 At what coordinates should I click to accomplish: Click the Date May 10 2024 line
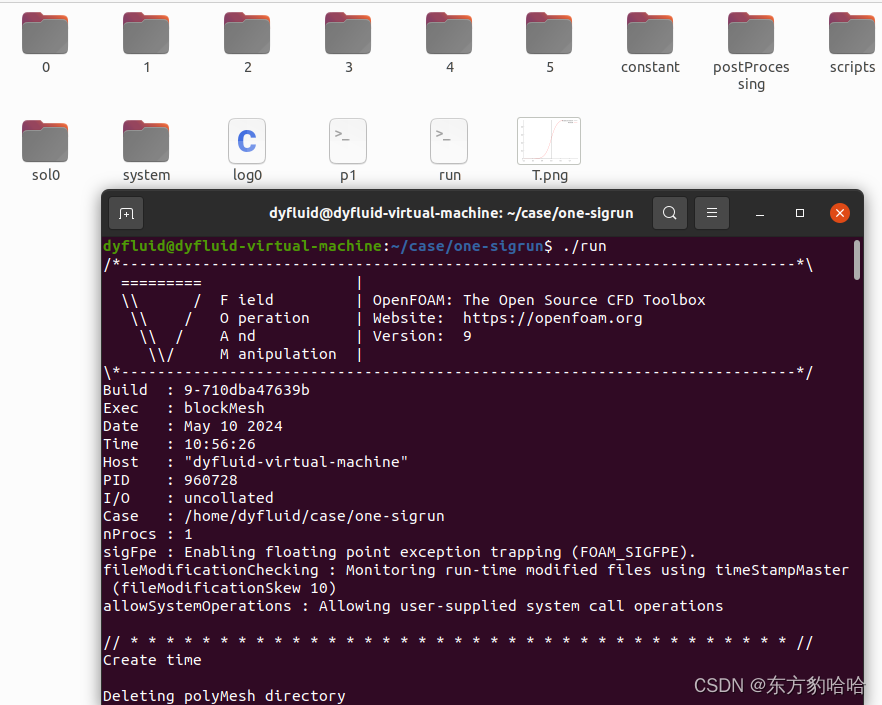click(193, 426)
